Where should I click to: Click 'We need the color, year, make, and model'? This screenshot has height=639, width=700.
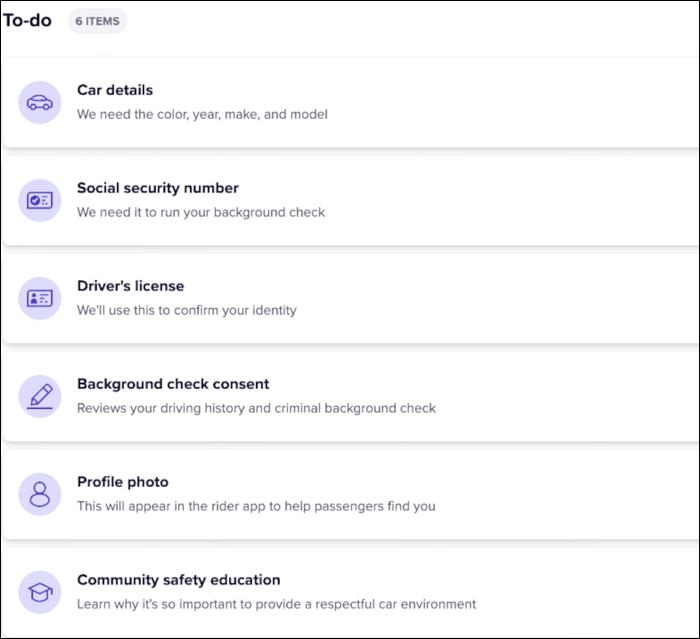coord(202,114)
